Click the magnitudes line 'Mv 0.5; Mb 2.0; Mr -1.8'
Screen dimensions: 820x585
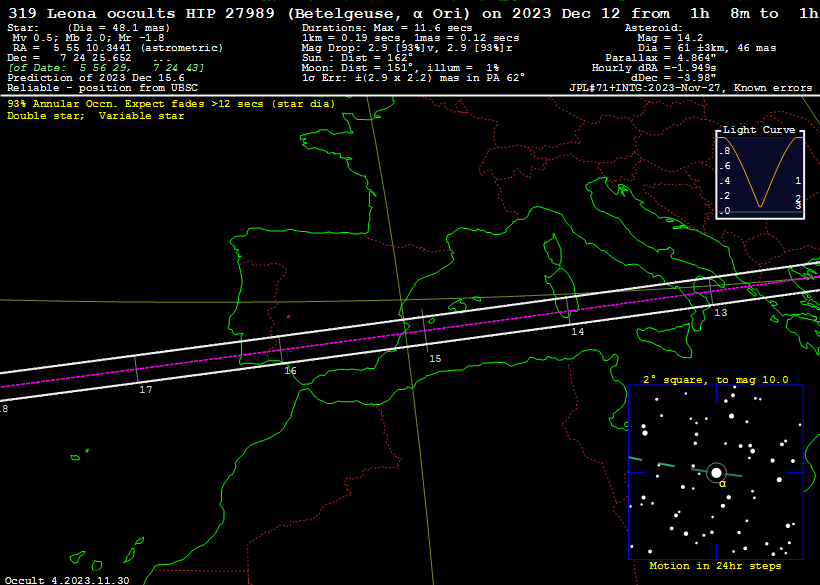pos(88,38)
